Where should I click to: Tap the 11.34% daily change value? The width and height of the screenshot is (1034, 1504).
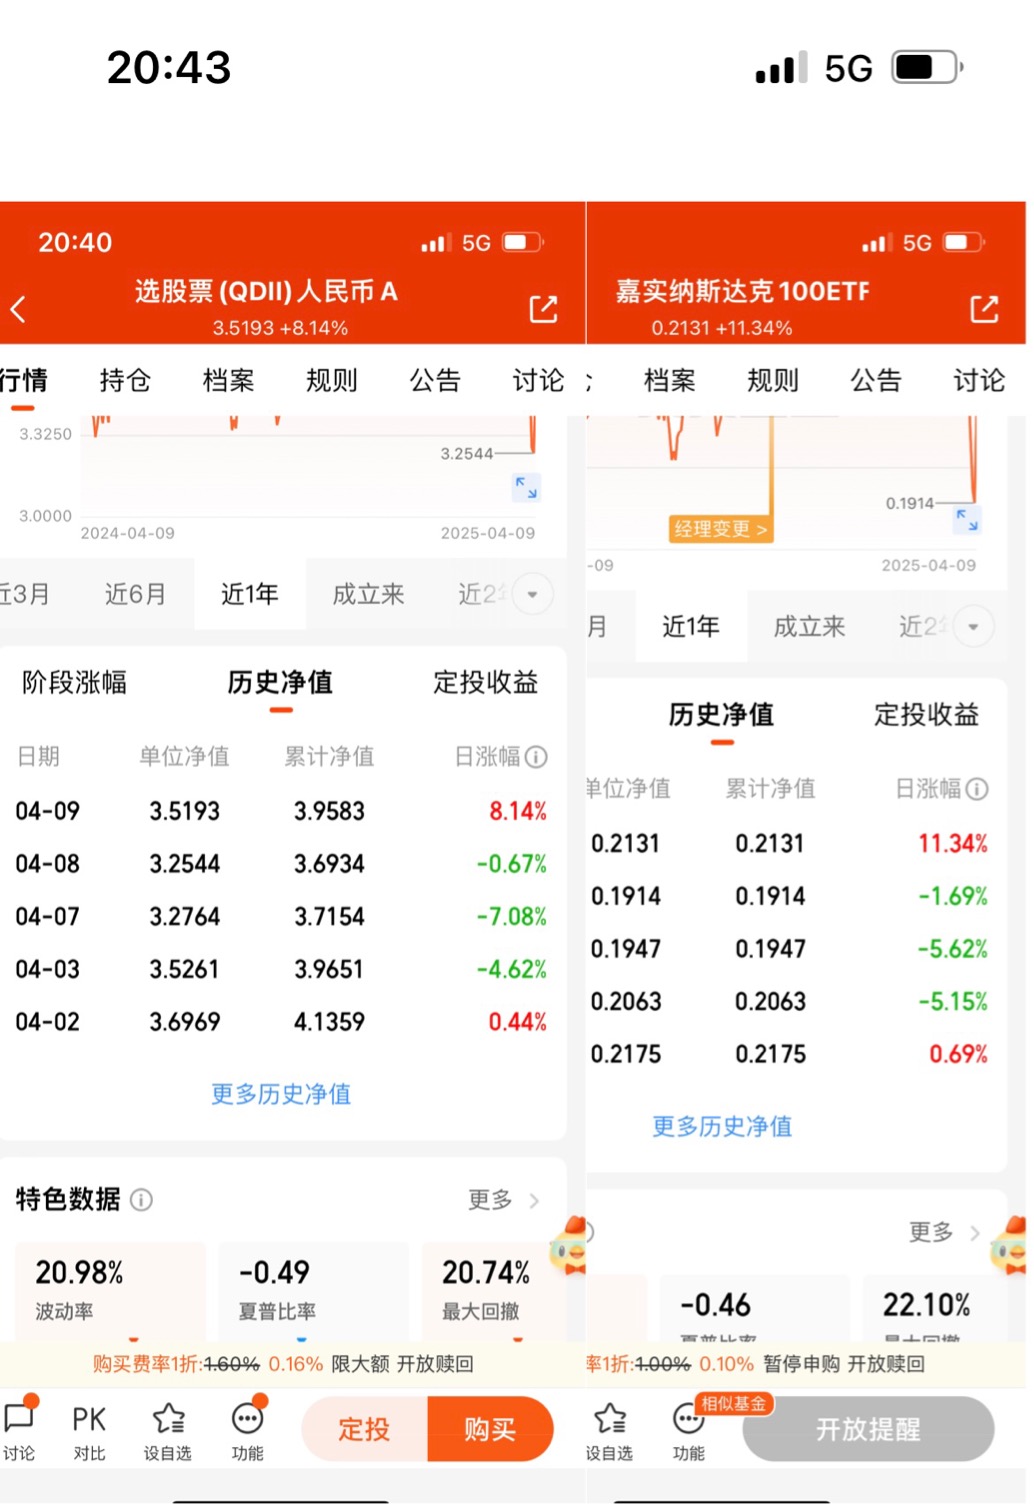click(x=953, y=843)
